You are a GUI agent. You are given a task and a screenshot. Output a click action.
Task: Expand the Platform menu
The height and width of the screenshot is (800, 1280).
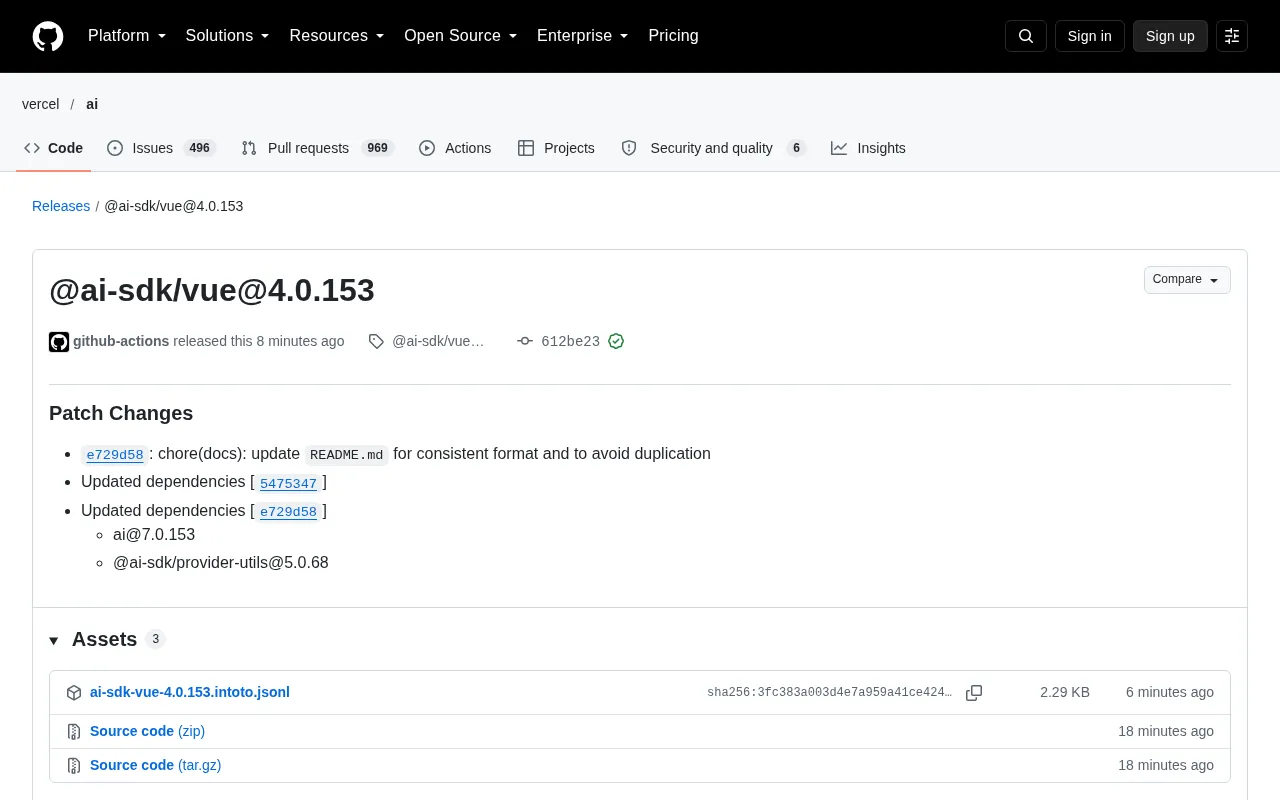tap(127, 36)
